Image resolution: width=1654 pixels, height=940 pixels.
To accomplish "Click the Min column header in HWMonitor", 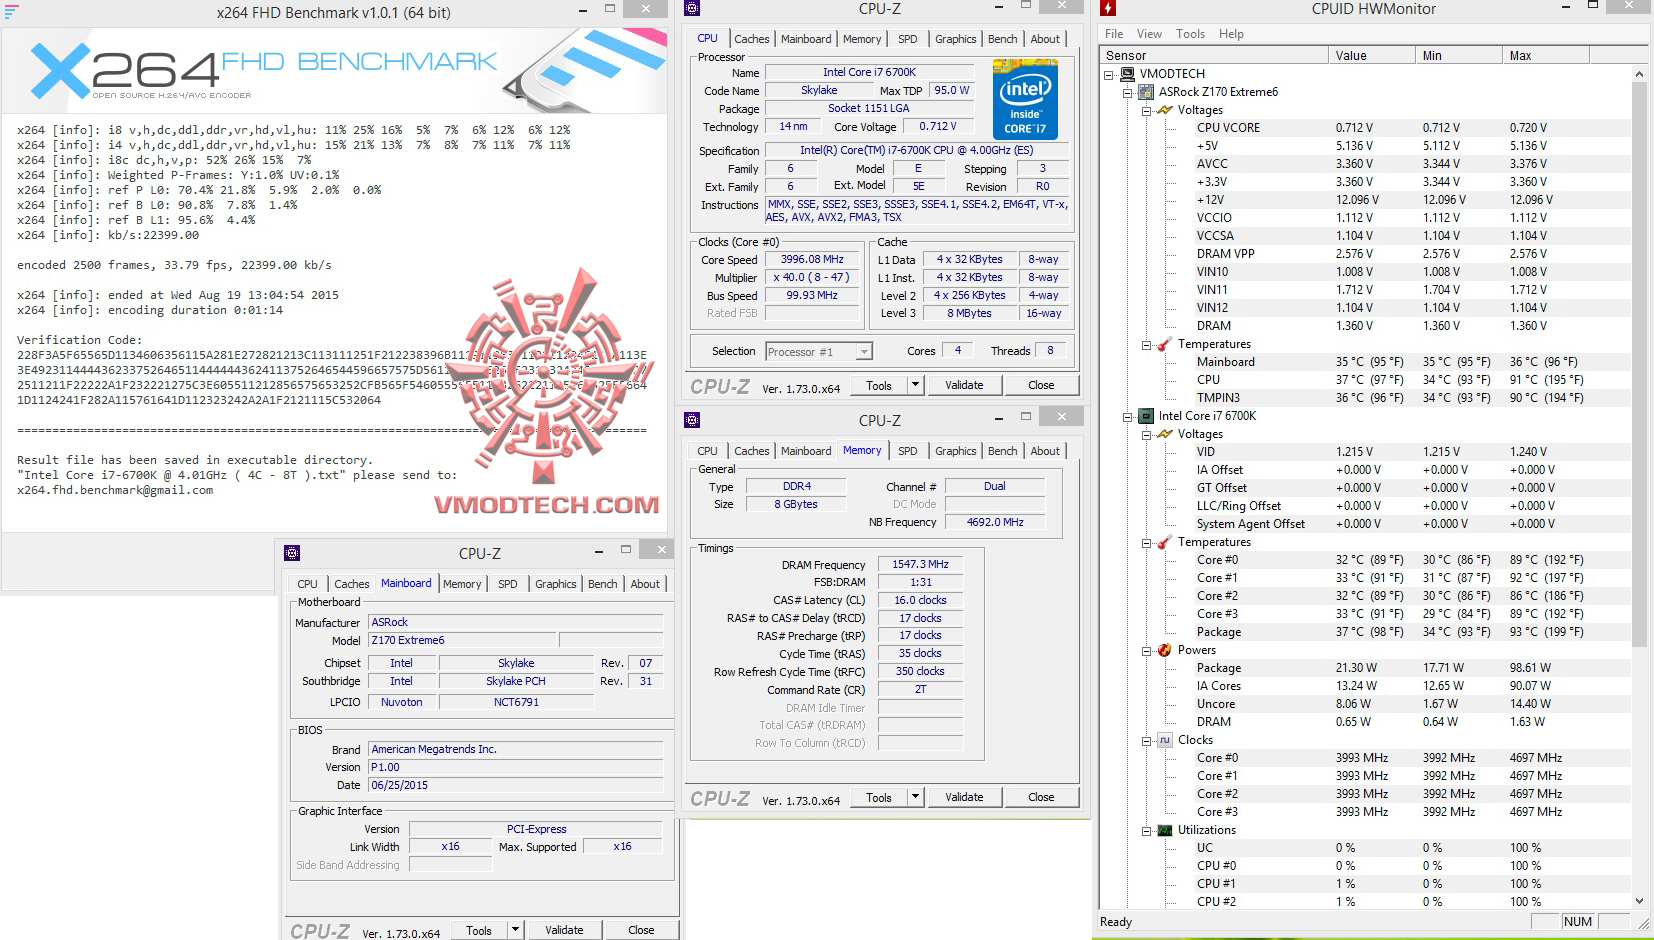I will click(x=1459, y=56).
